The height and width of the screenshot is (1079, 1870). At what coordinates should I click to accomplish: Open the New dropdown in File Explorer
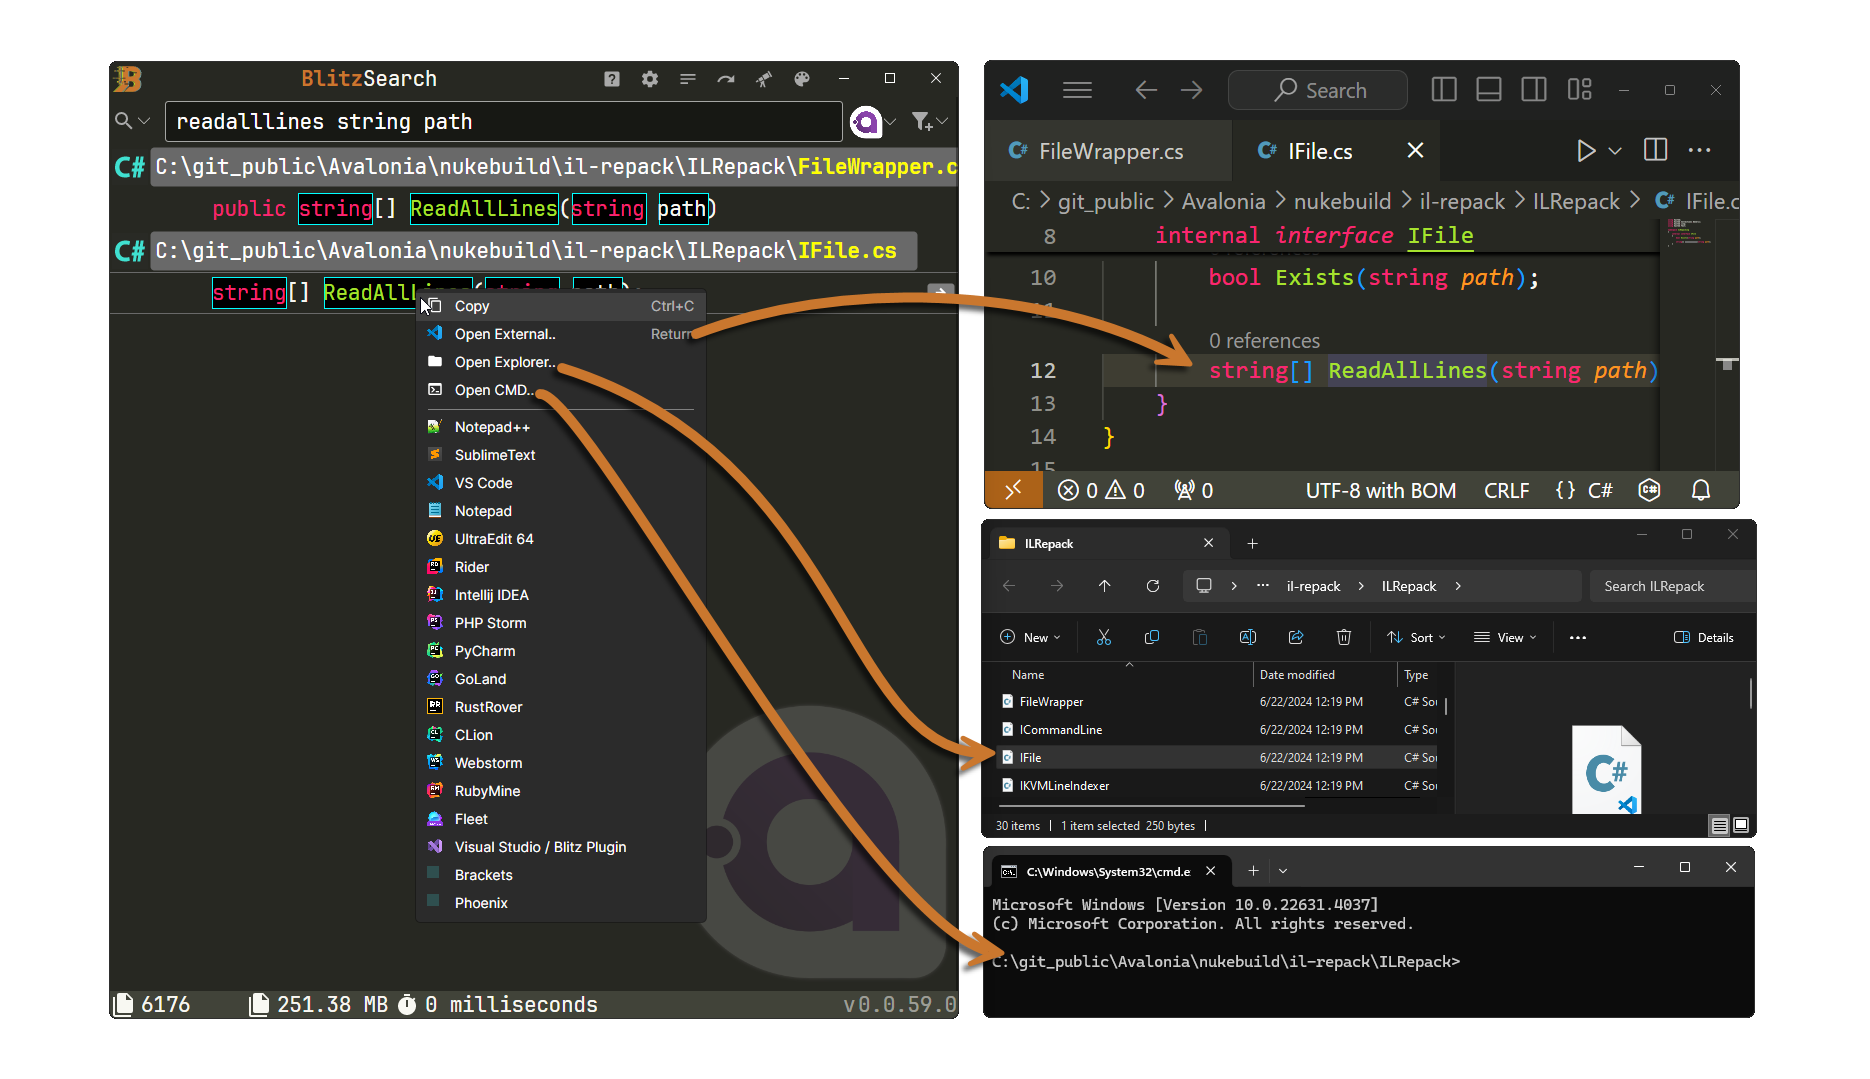point(1030,638)
